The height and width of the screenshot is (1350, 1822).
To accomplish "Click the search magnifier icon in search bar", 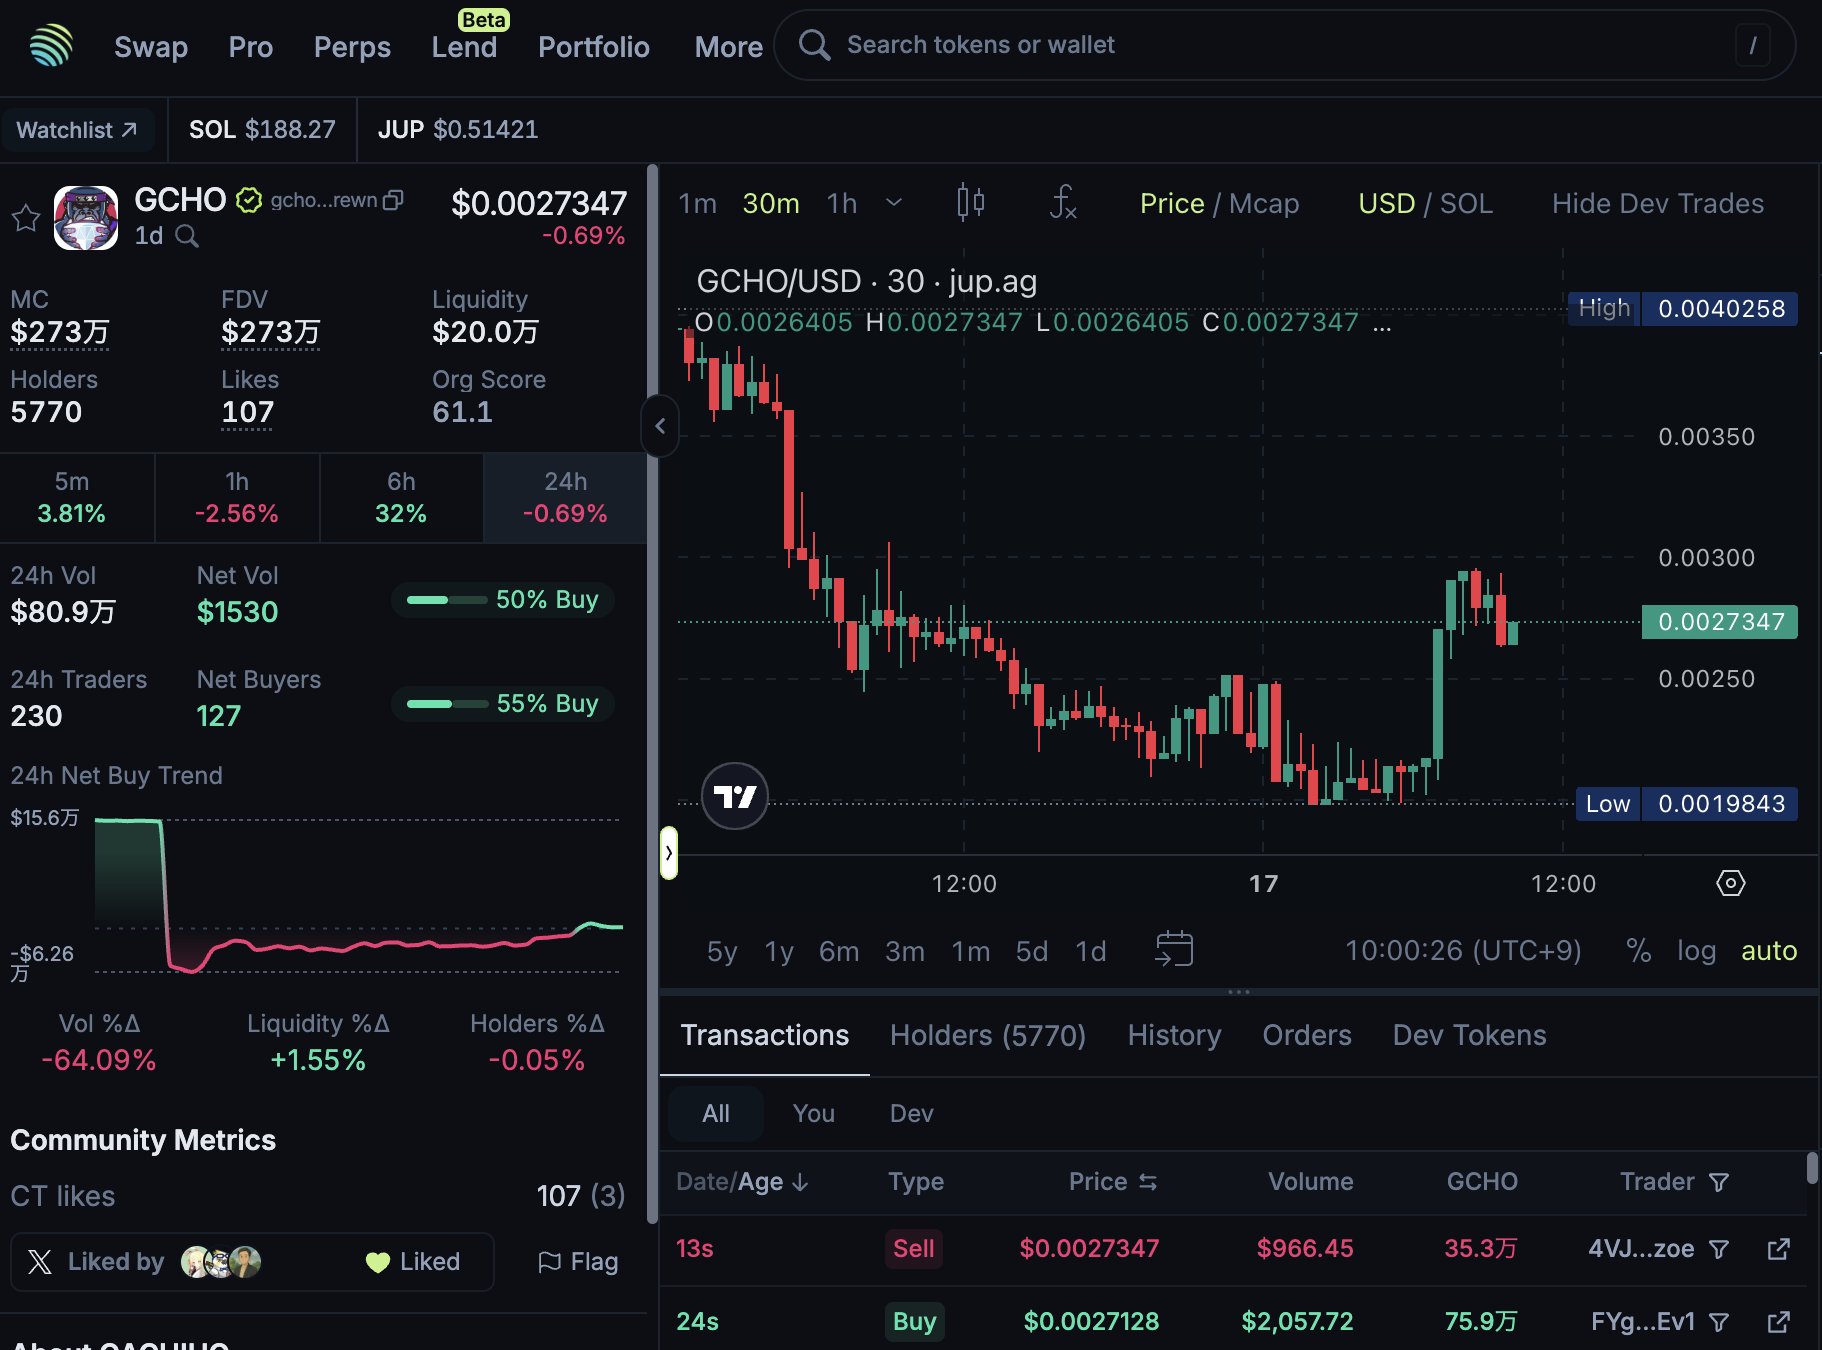I will point(814,45).
